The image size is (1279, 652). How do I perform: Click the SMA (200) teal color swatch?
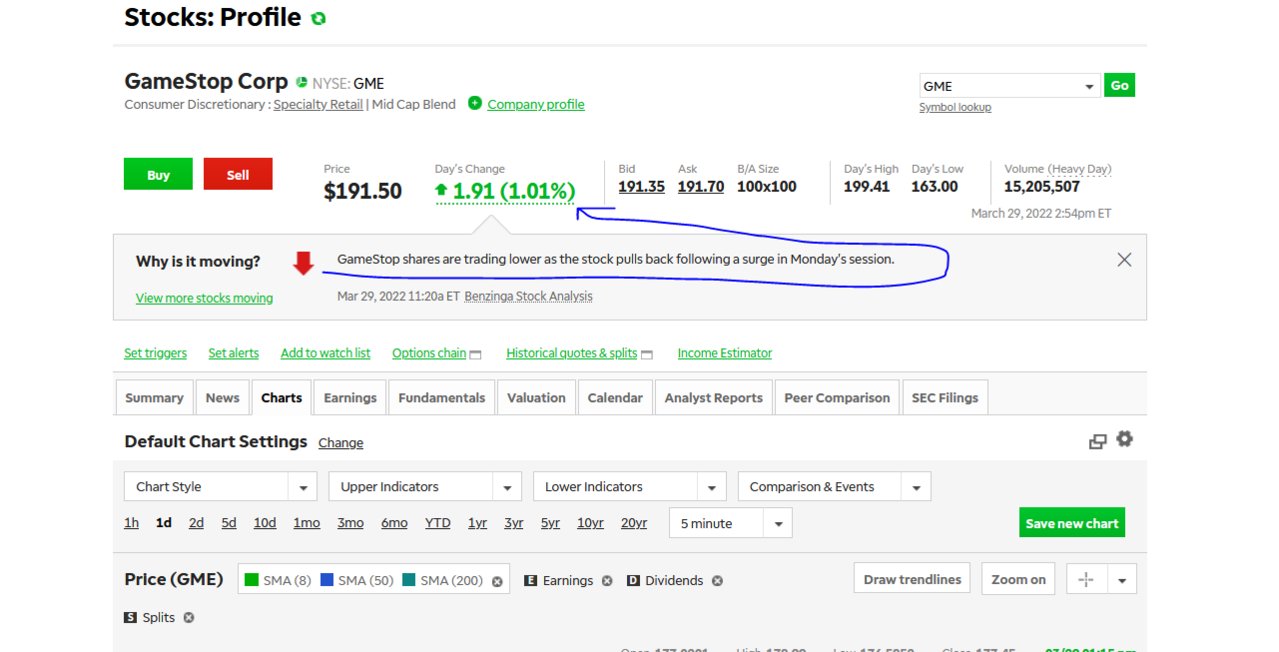(408, 580)
